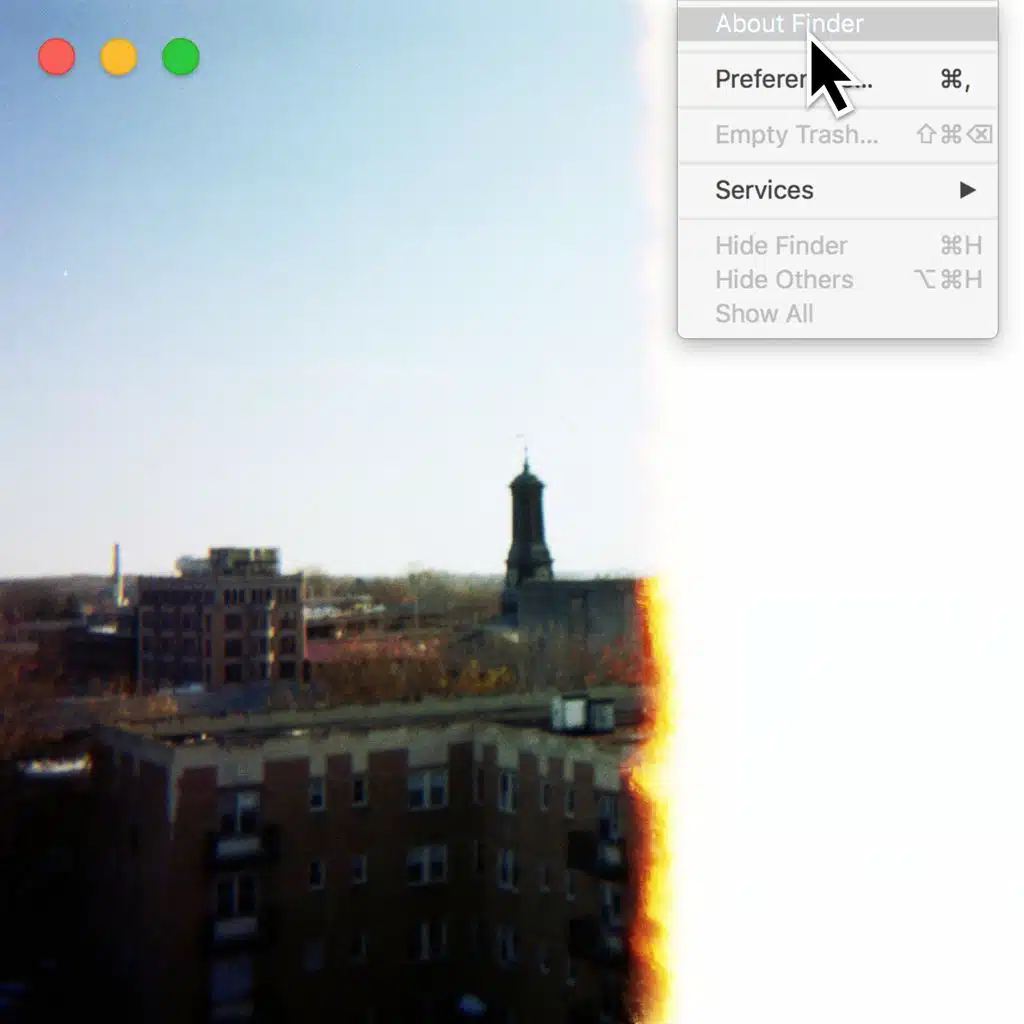Screen dimensions: 1024x1024
Task: Click the blue sky area of the photo
Action: pyautogui.click(x=300, y=250)
